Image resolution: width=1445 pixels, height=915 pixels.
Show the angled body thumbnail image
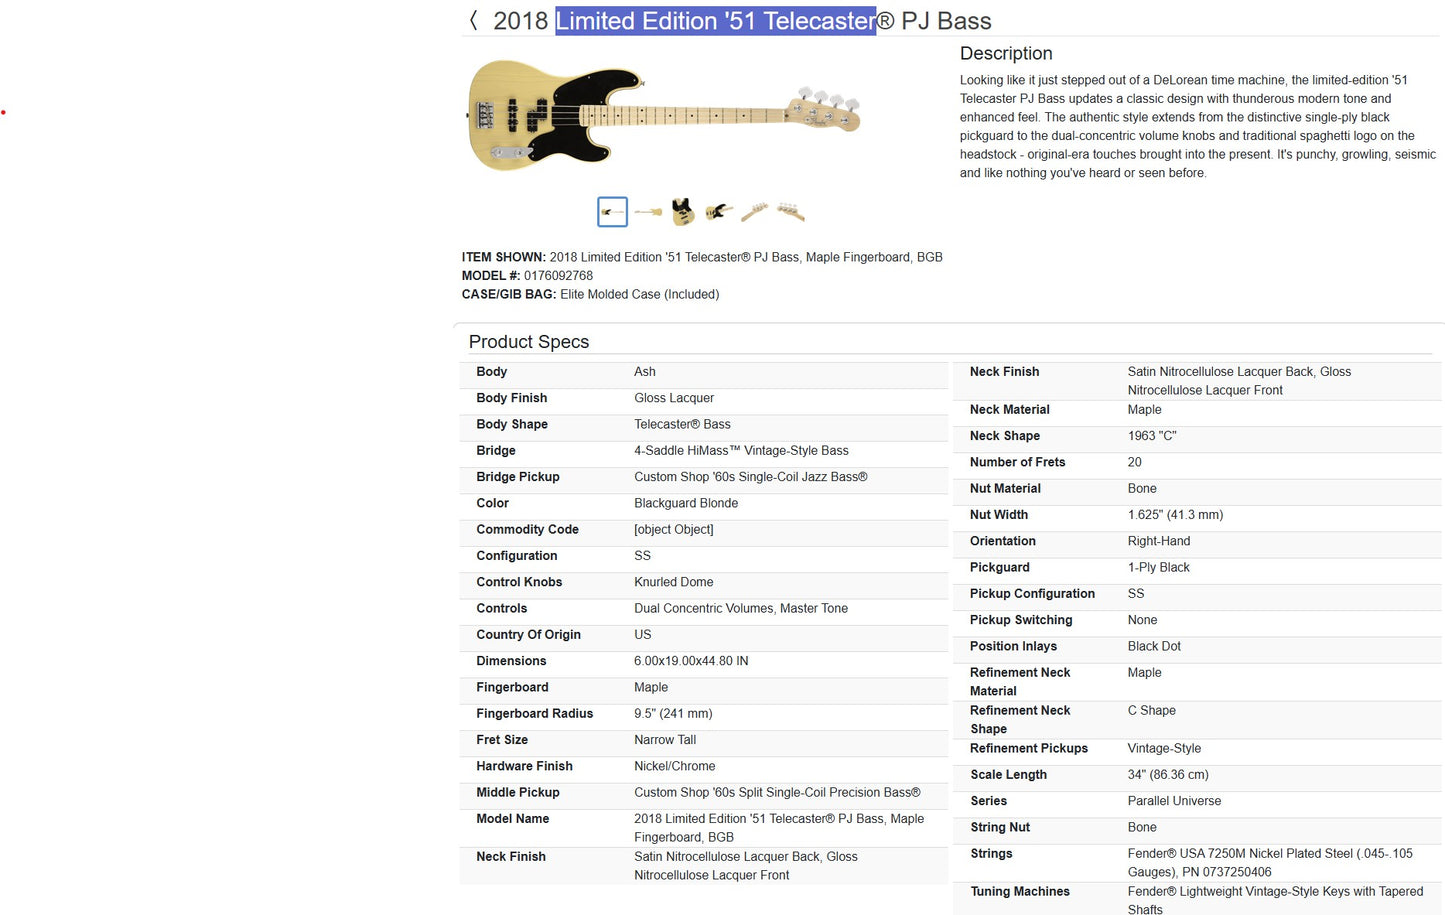coord(718,212)
